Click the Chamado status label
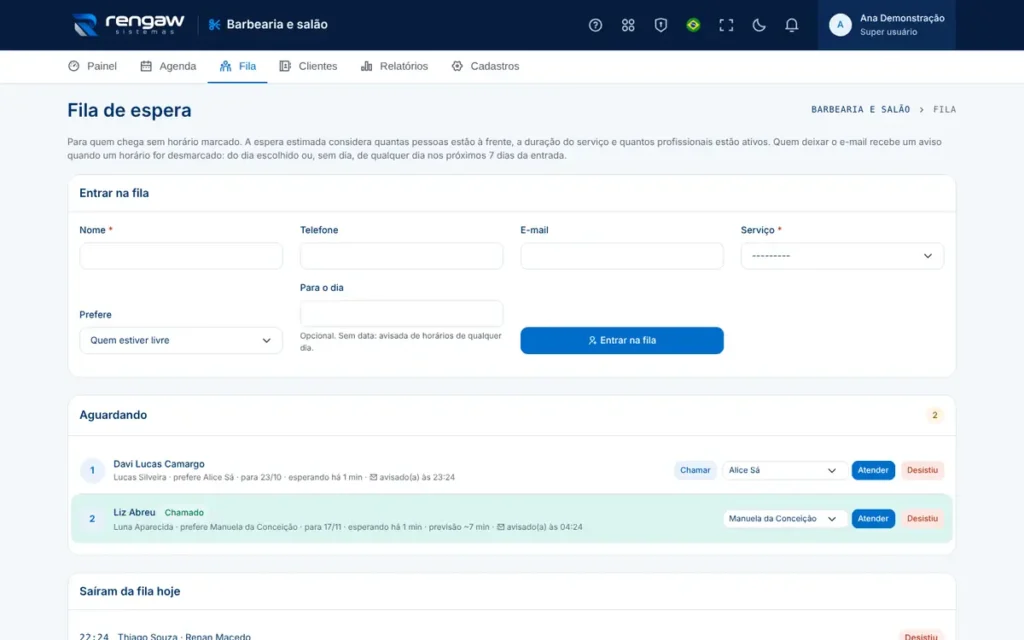The width and height of the screenshot is (1024, 640). [x=184, y=513]
